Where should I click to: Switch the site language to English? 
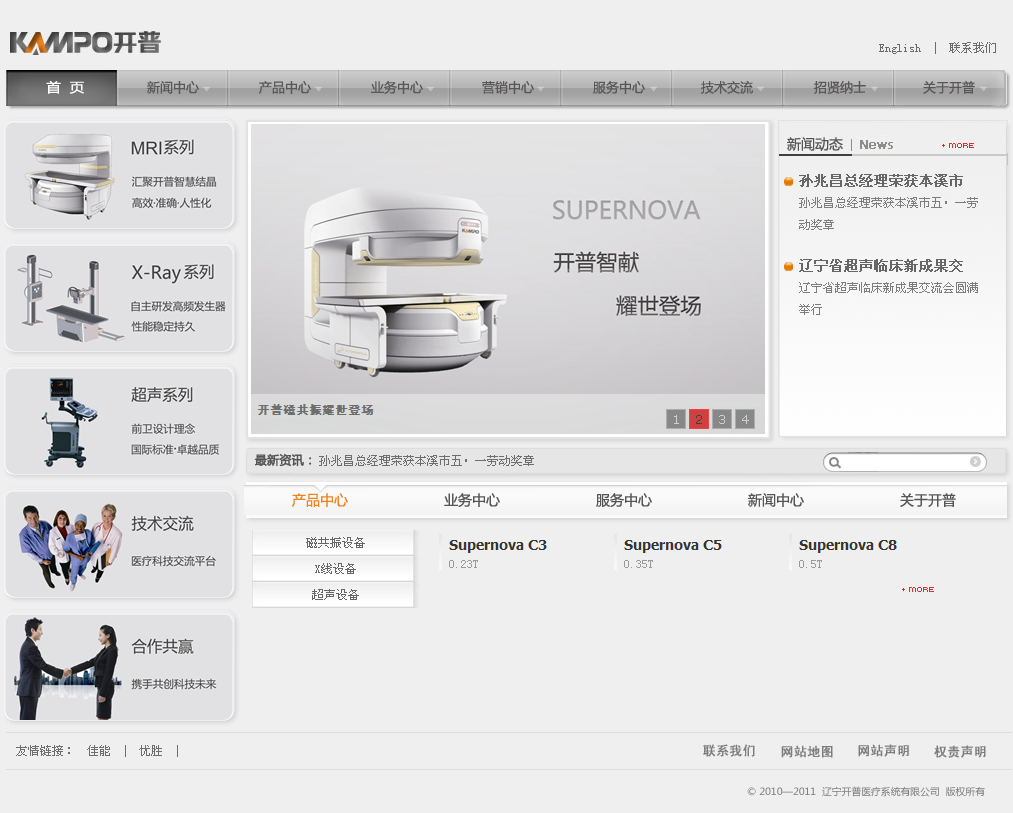[899, 48]
